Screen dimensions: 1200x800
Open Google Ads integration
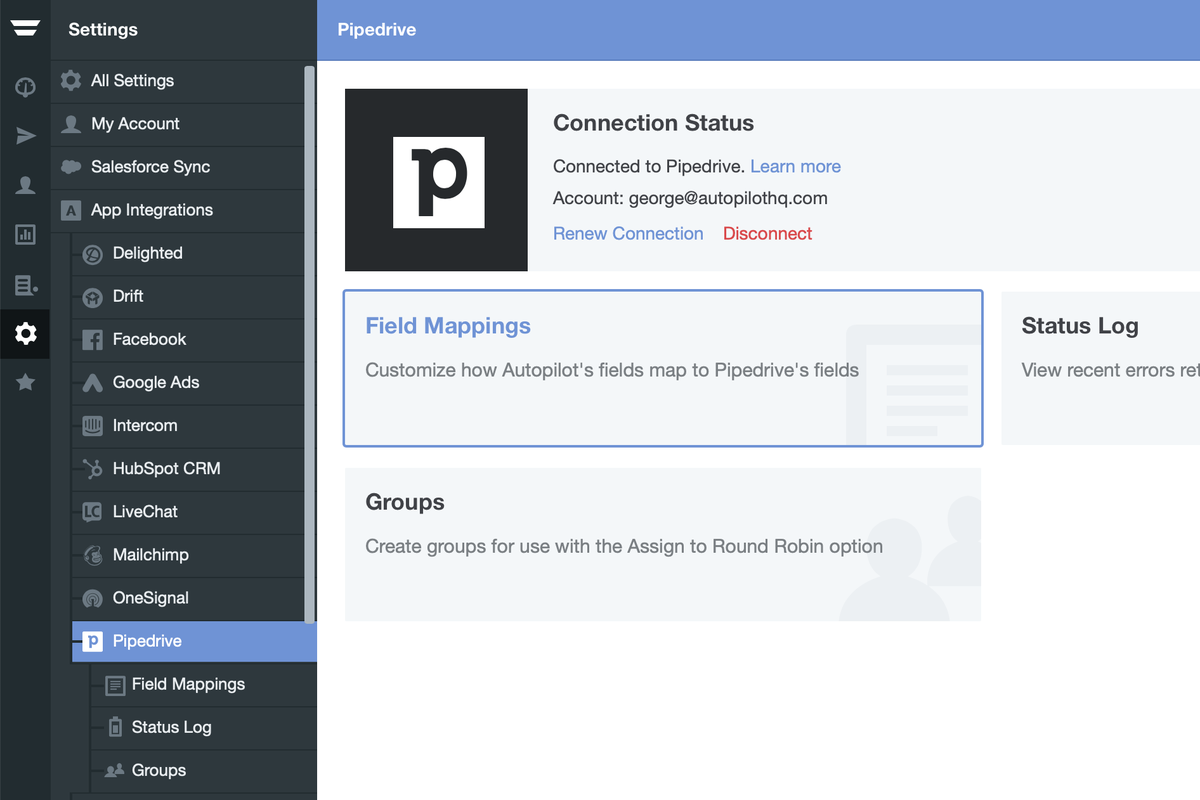pyautogui.click(x=188, y=383)
